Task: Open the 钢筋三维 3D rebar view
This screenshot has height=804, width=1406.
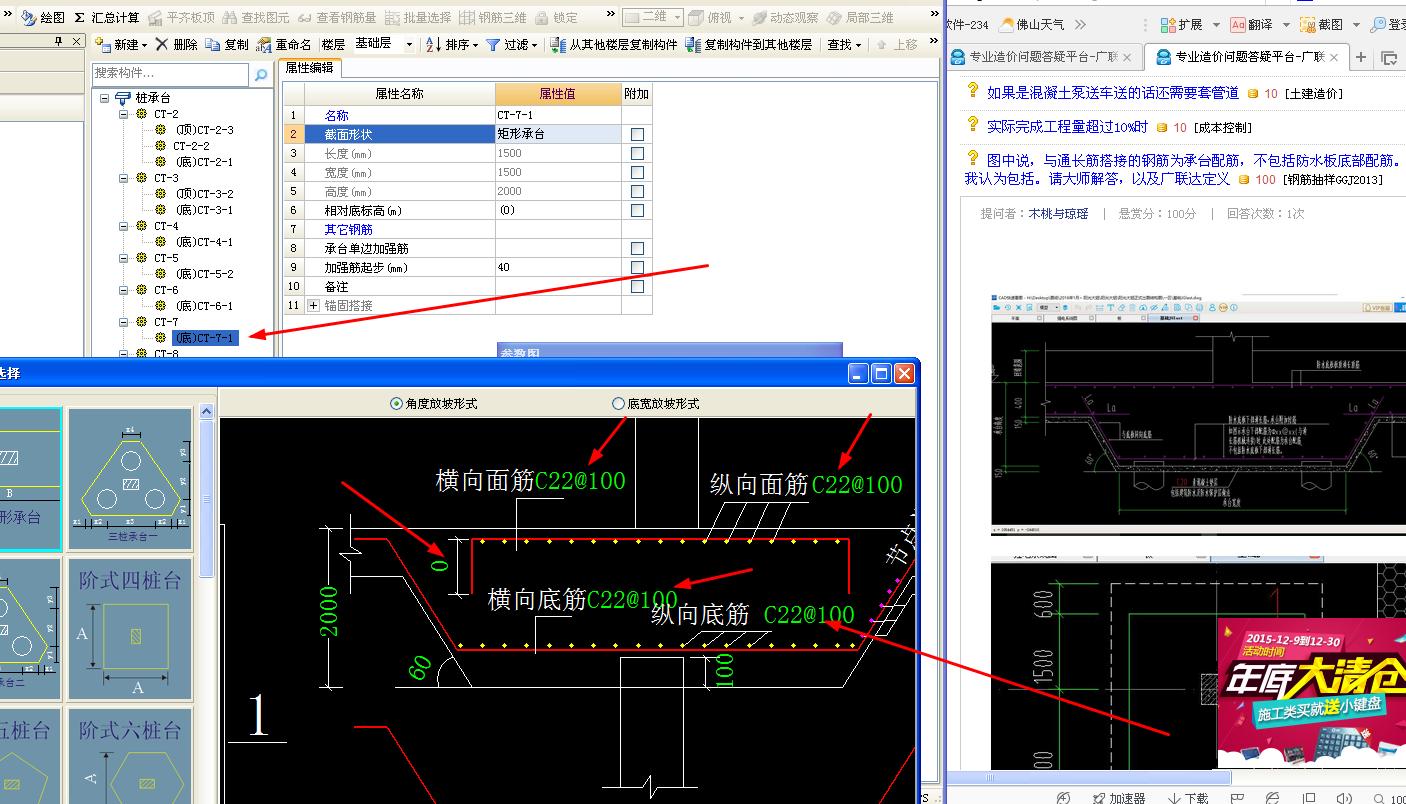Action: point(493,17)
